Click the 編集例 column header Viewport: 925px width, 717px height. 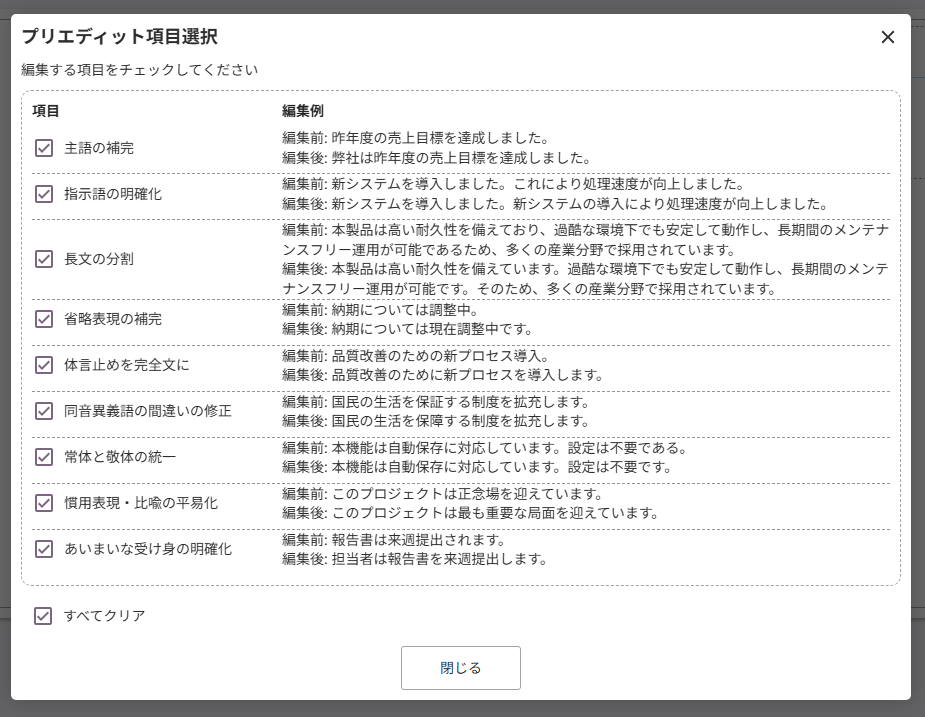[x=303, y=111]
